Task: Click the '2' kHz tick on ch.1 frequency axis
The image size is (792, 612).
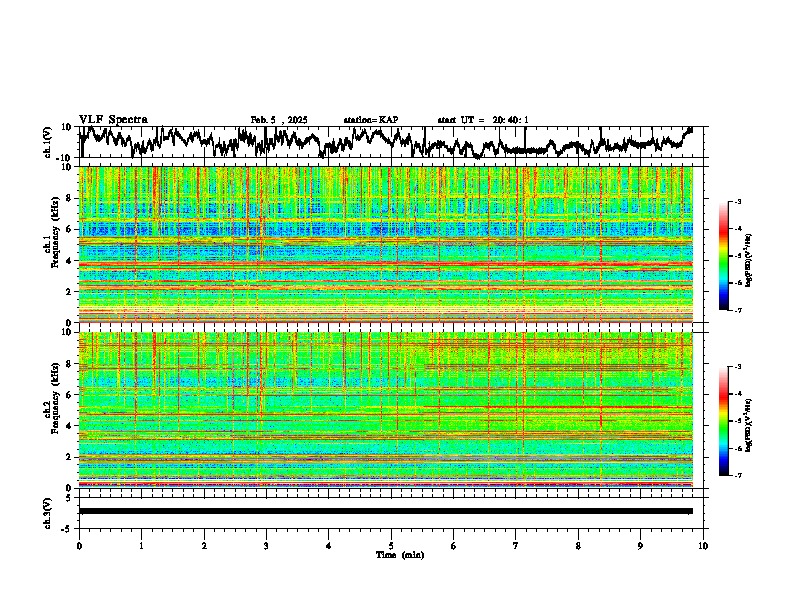Action: [x=70, y=291]
